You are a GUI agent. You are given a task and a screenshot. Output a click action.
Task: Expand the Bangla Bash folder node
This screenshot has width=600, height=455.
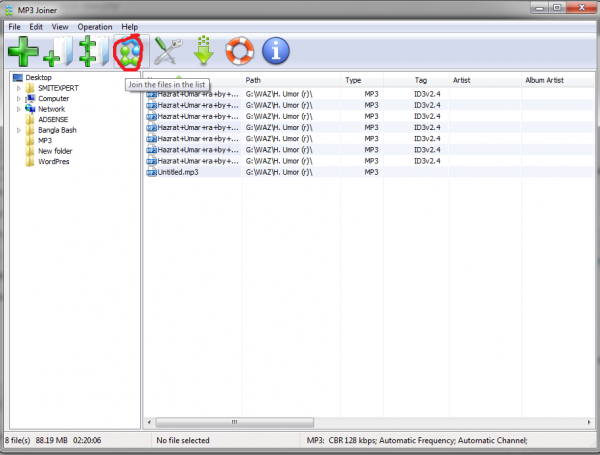coord(18,130)
